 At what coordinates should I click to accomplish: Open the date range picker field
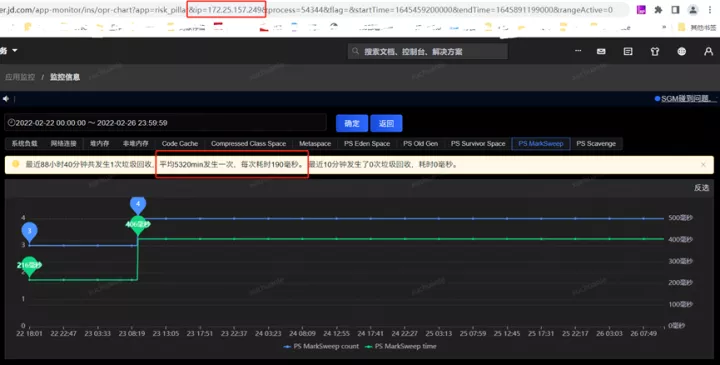coord(165,123)
